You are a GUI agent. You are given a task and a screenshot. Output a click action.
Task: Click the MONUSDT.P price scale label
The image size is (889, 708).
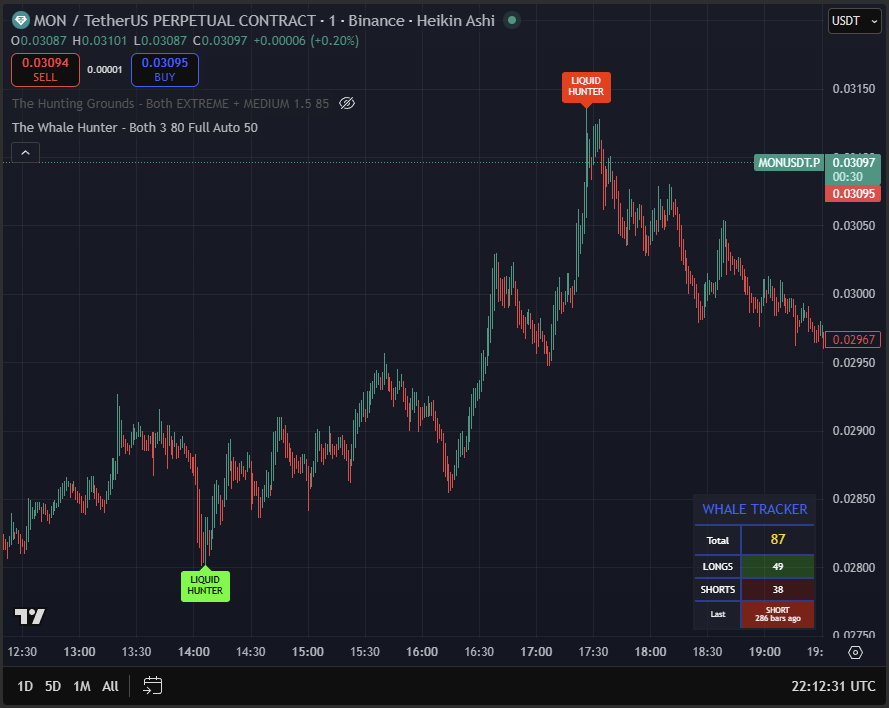pyautogui.click(x=788, y=162)
